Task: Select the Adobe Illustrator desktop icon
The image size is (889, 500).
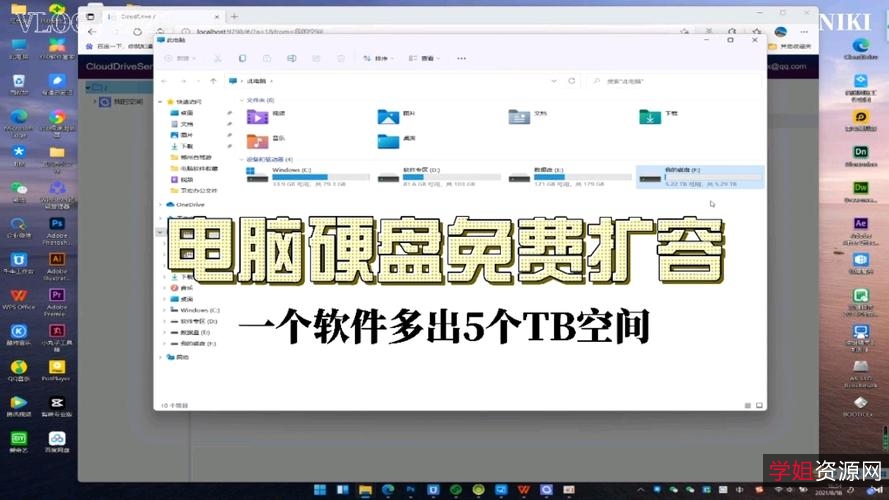Action: pos(57,266)
